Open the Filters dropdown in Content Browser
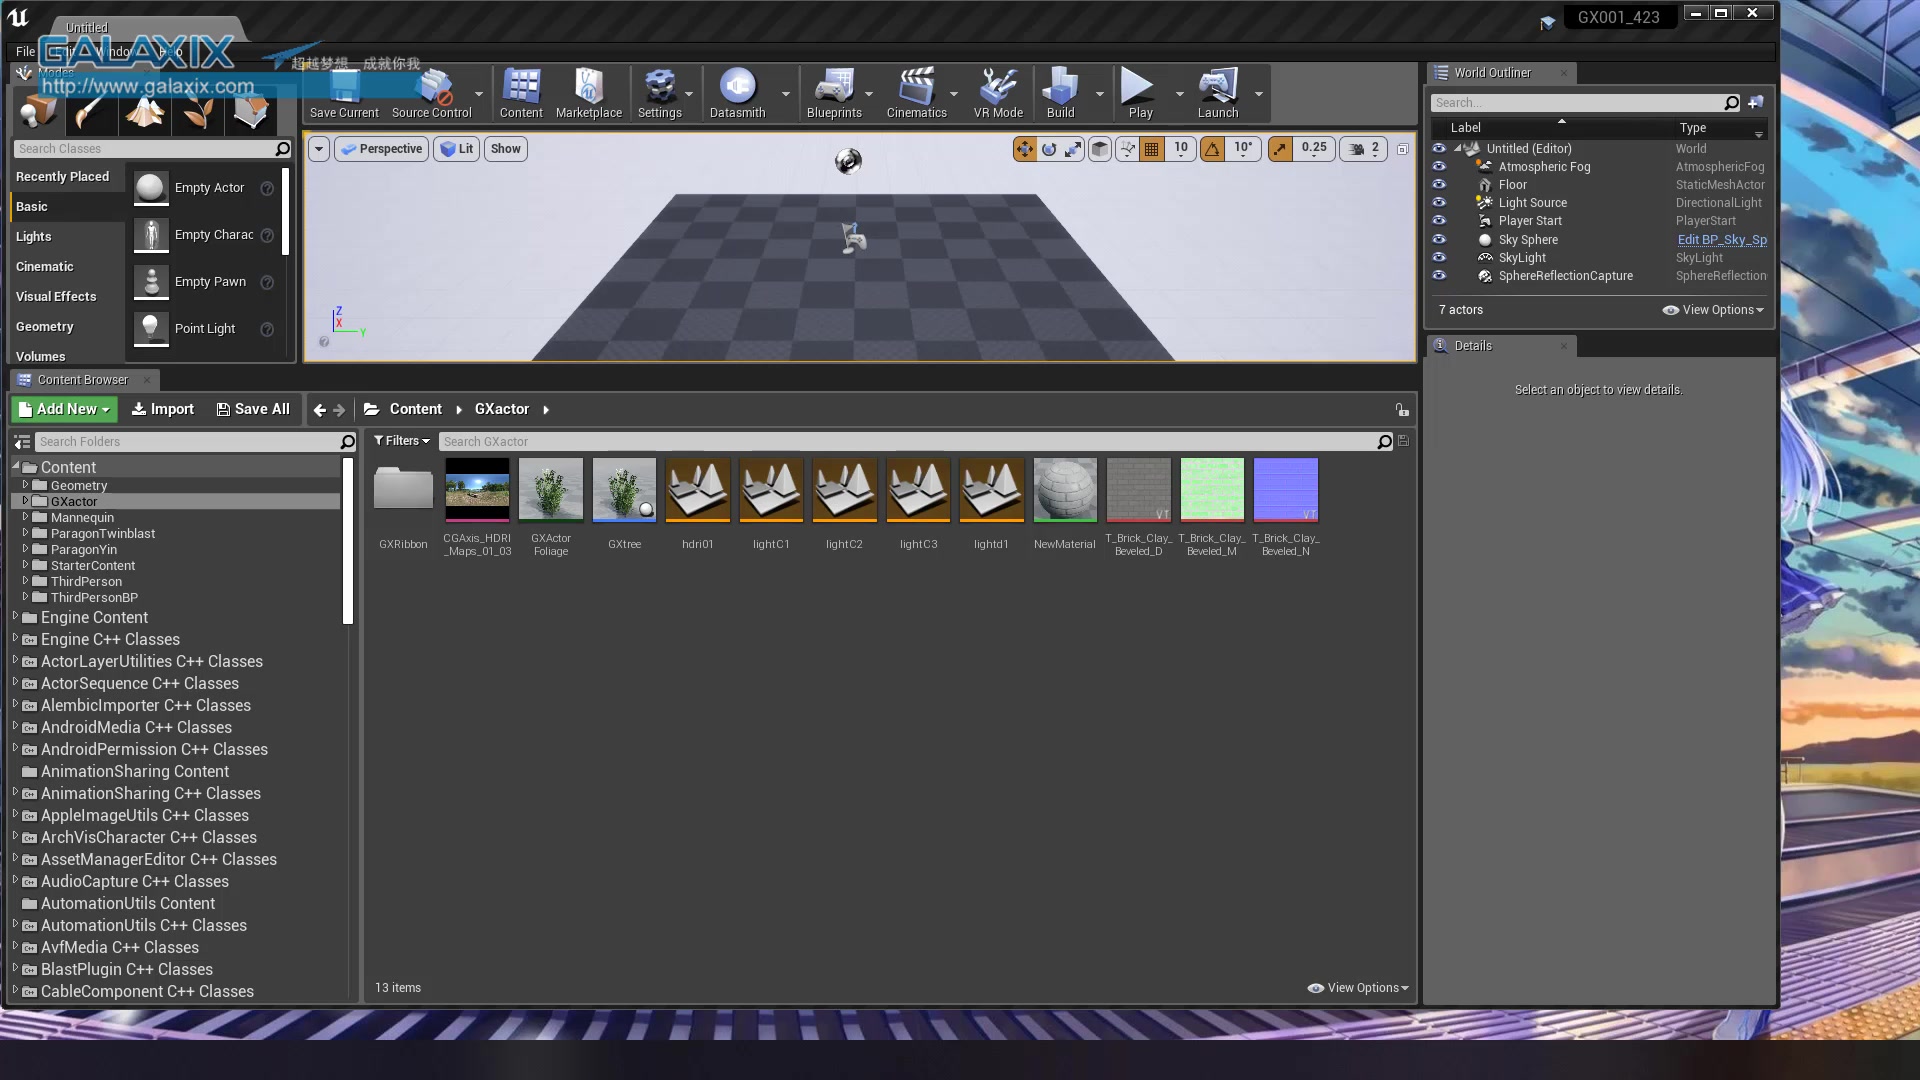Image resolution: width=1920 pixels, height=1080 pixels. (x=401, y=441)
